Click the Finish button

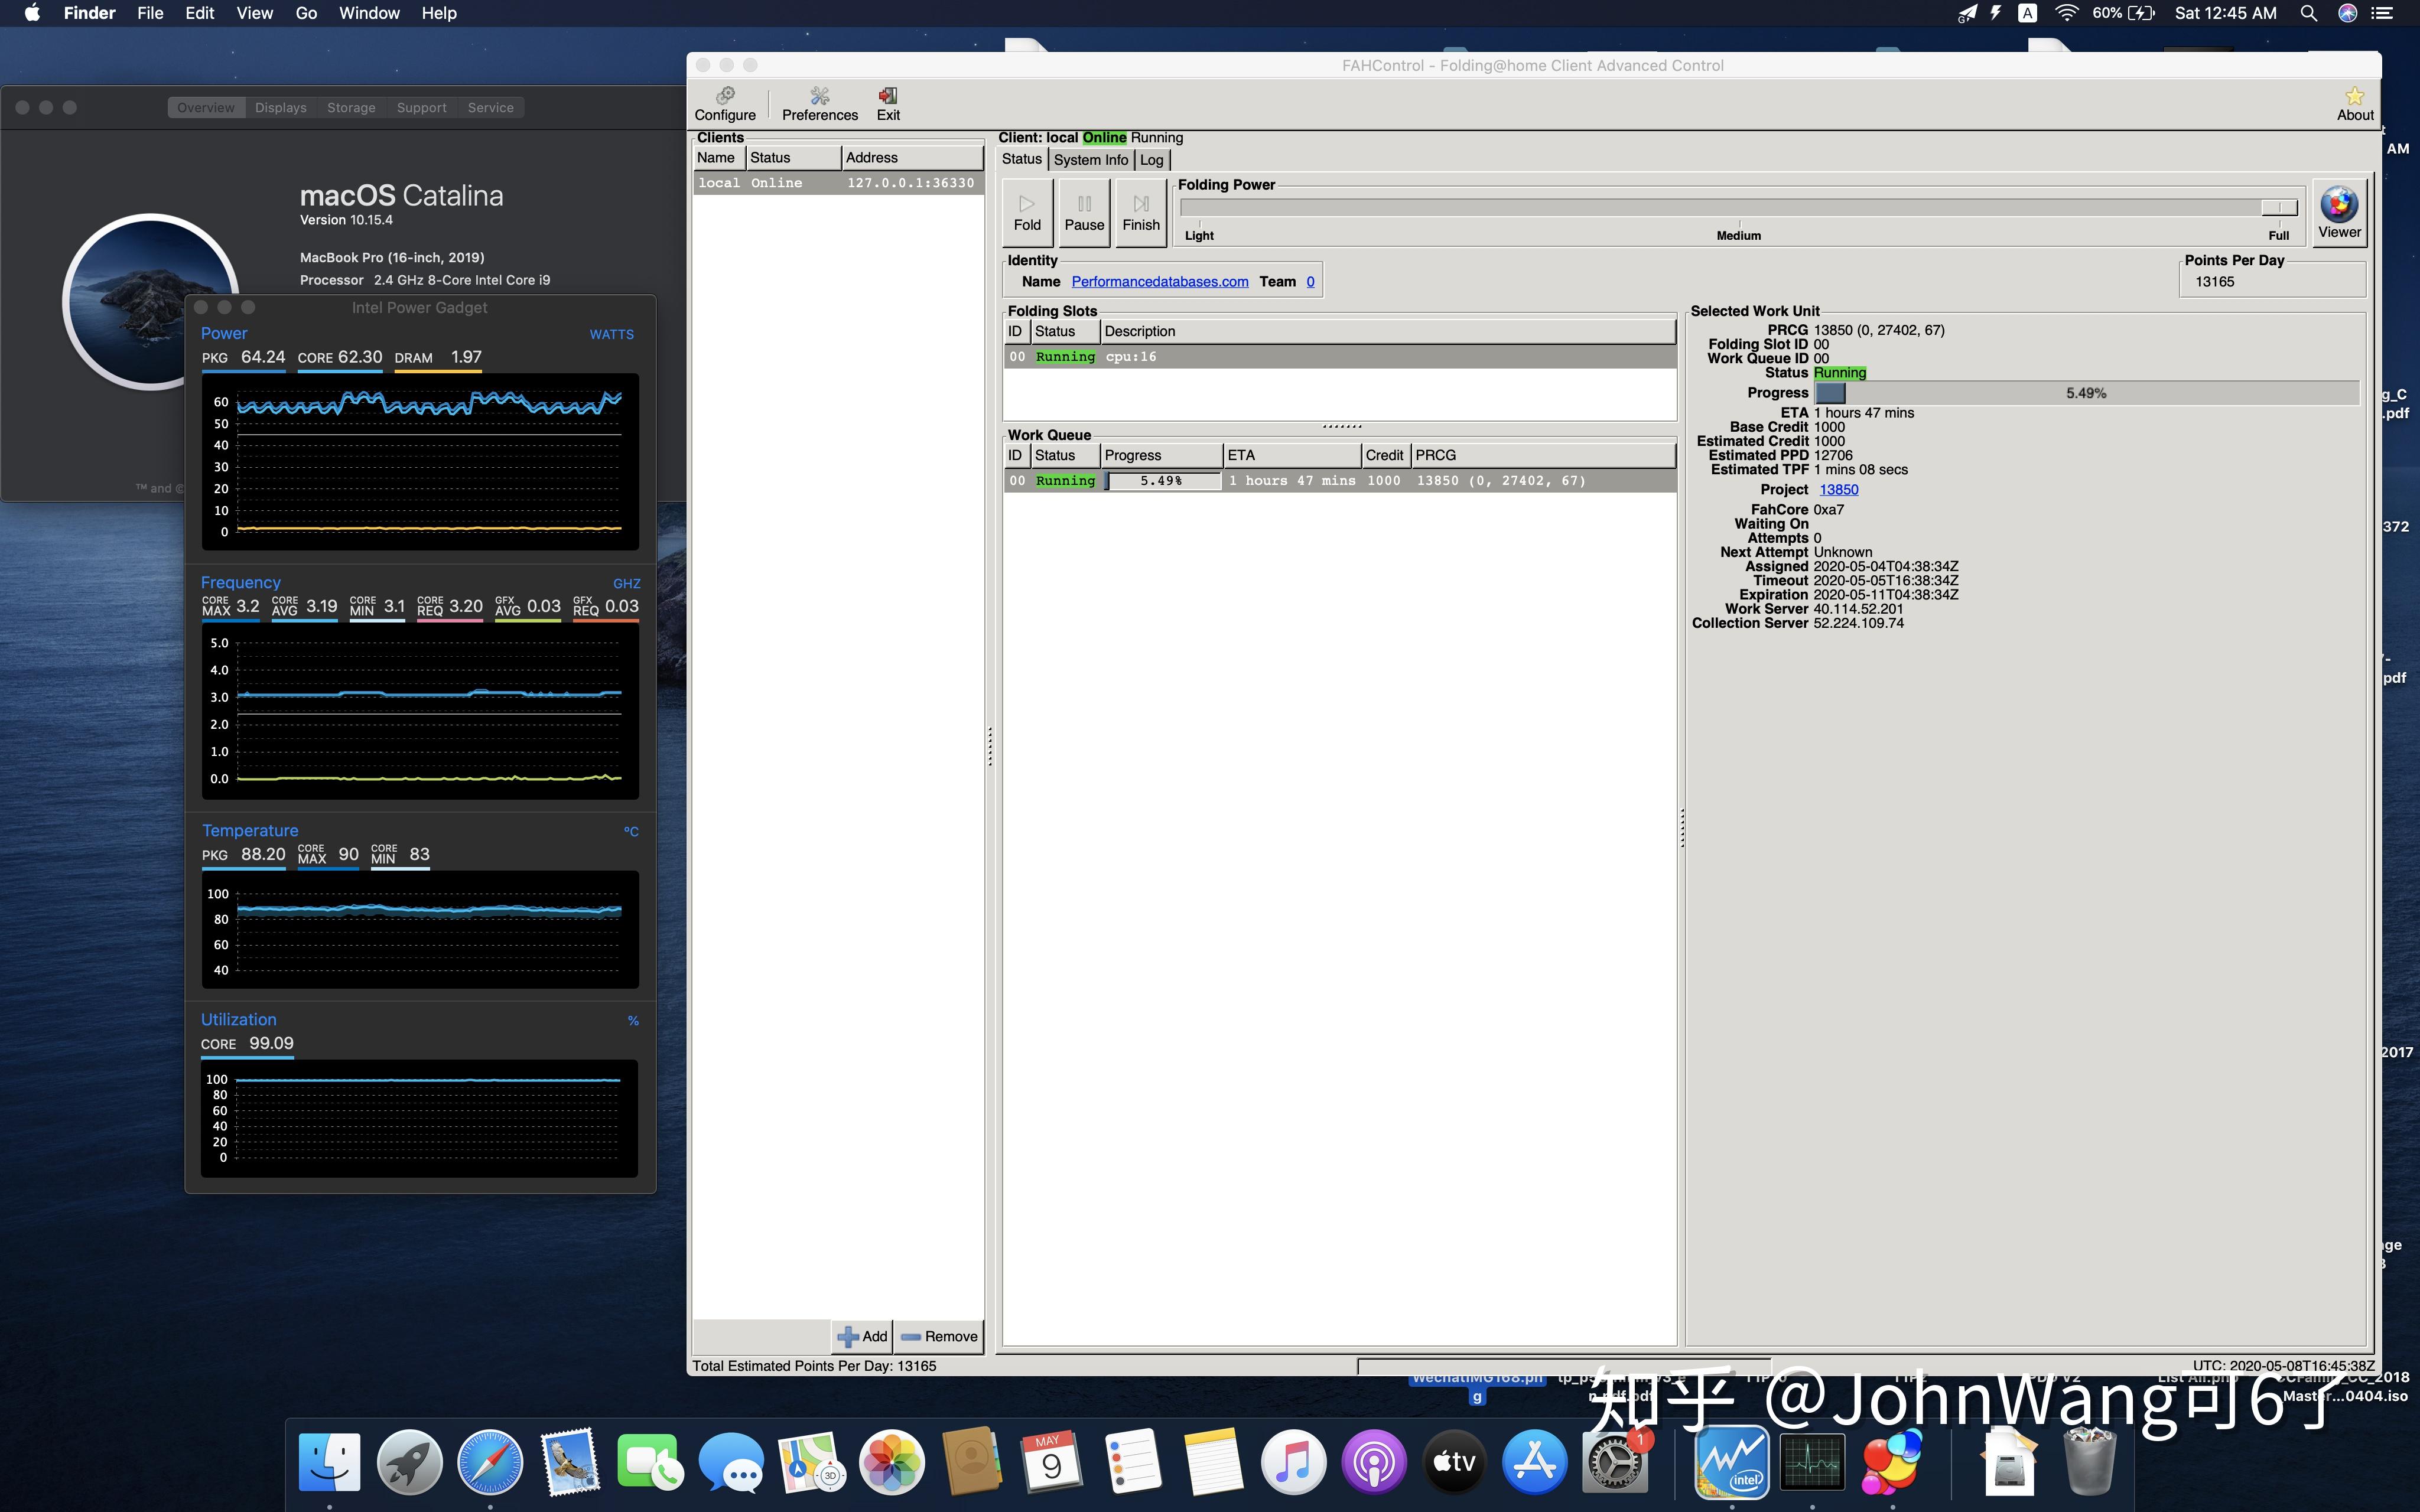tap(1141, 213)
